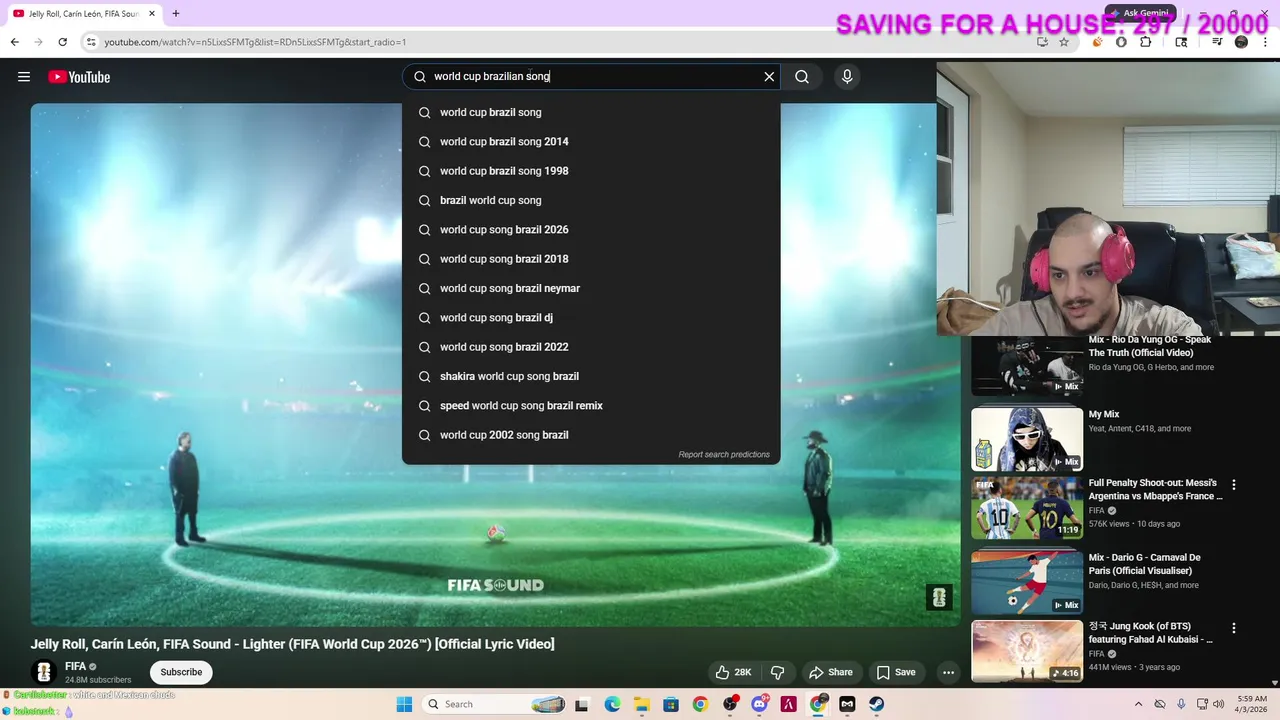This screenshot has height=720, width=1280.
Task: Choose suggestion 'world cup brazil song 2014'
Action: tap(591, 142)
